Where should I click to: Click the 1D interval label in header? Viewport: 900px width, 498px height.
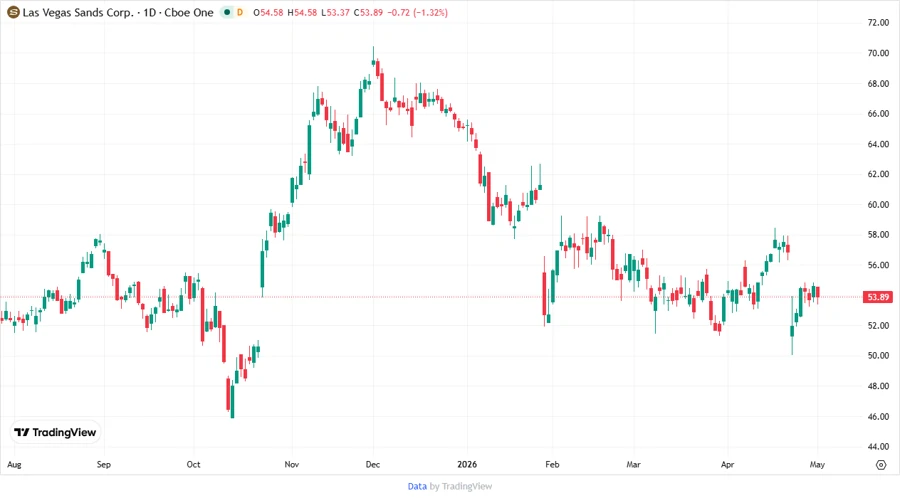(149, 12)
